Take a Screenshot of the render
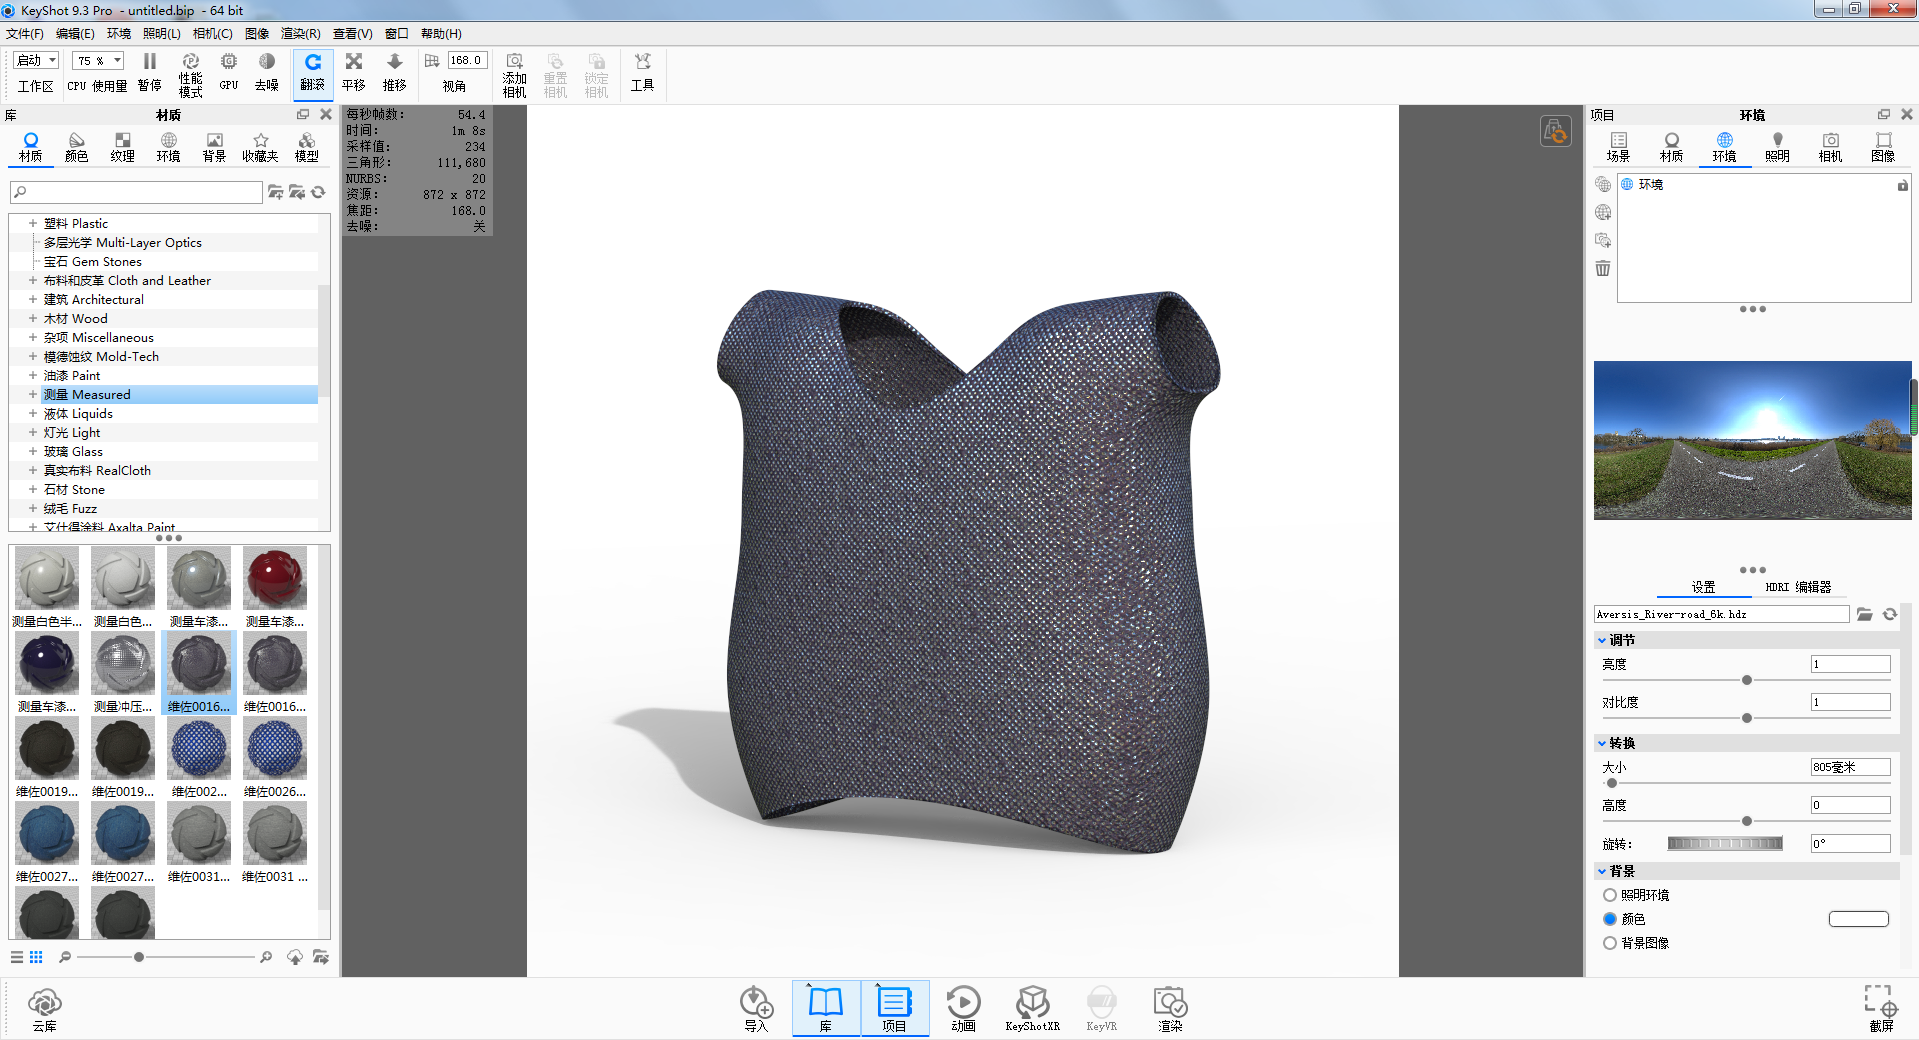 coord(1881,1008)
